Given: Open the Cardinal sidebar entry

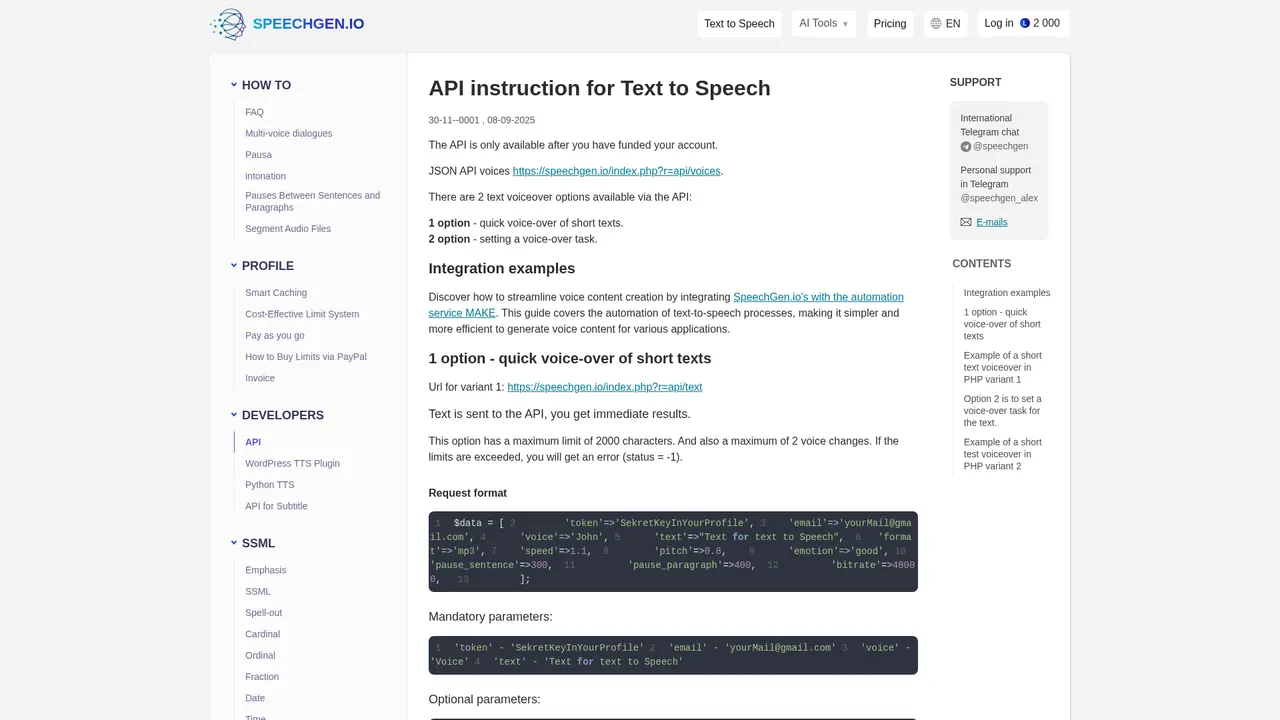Looking at the screenshot, I should [x=263, y=634].
